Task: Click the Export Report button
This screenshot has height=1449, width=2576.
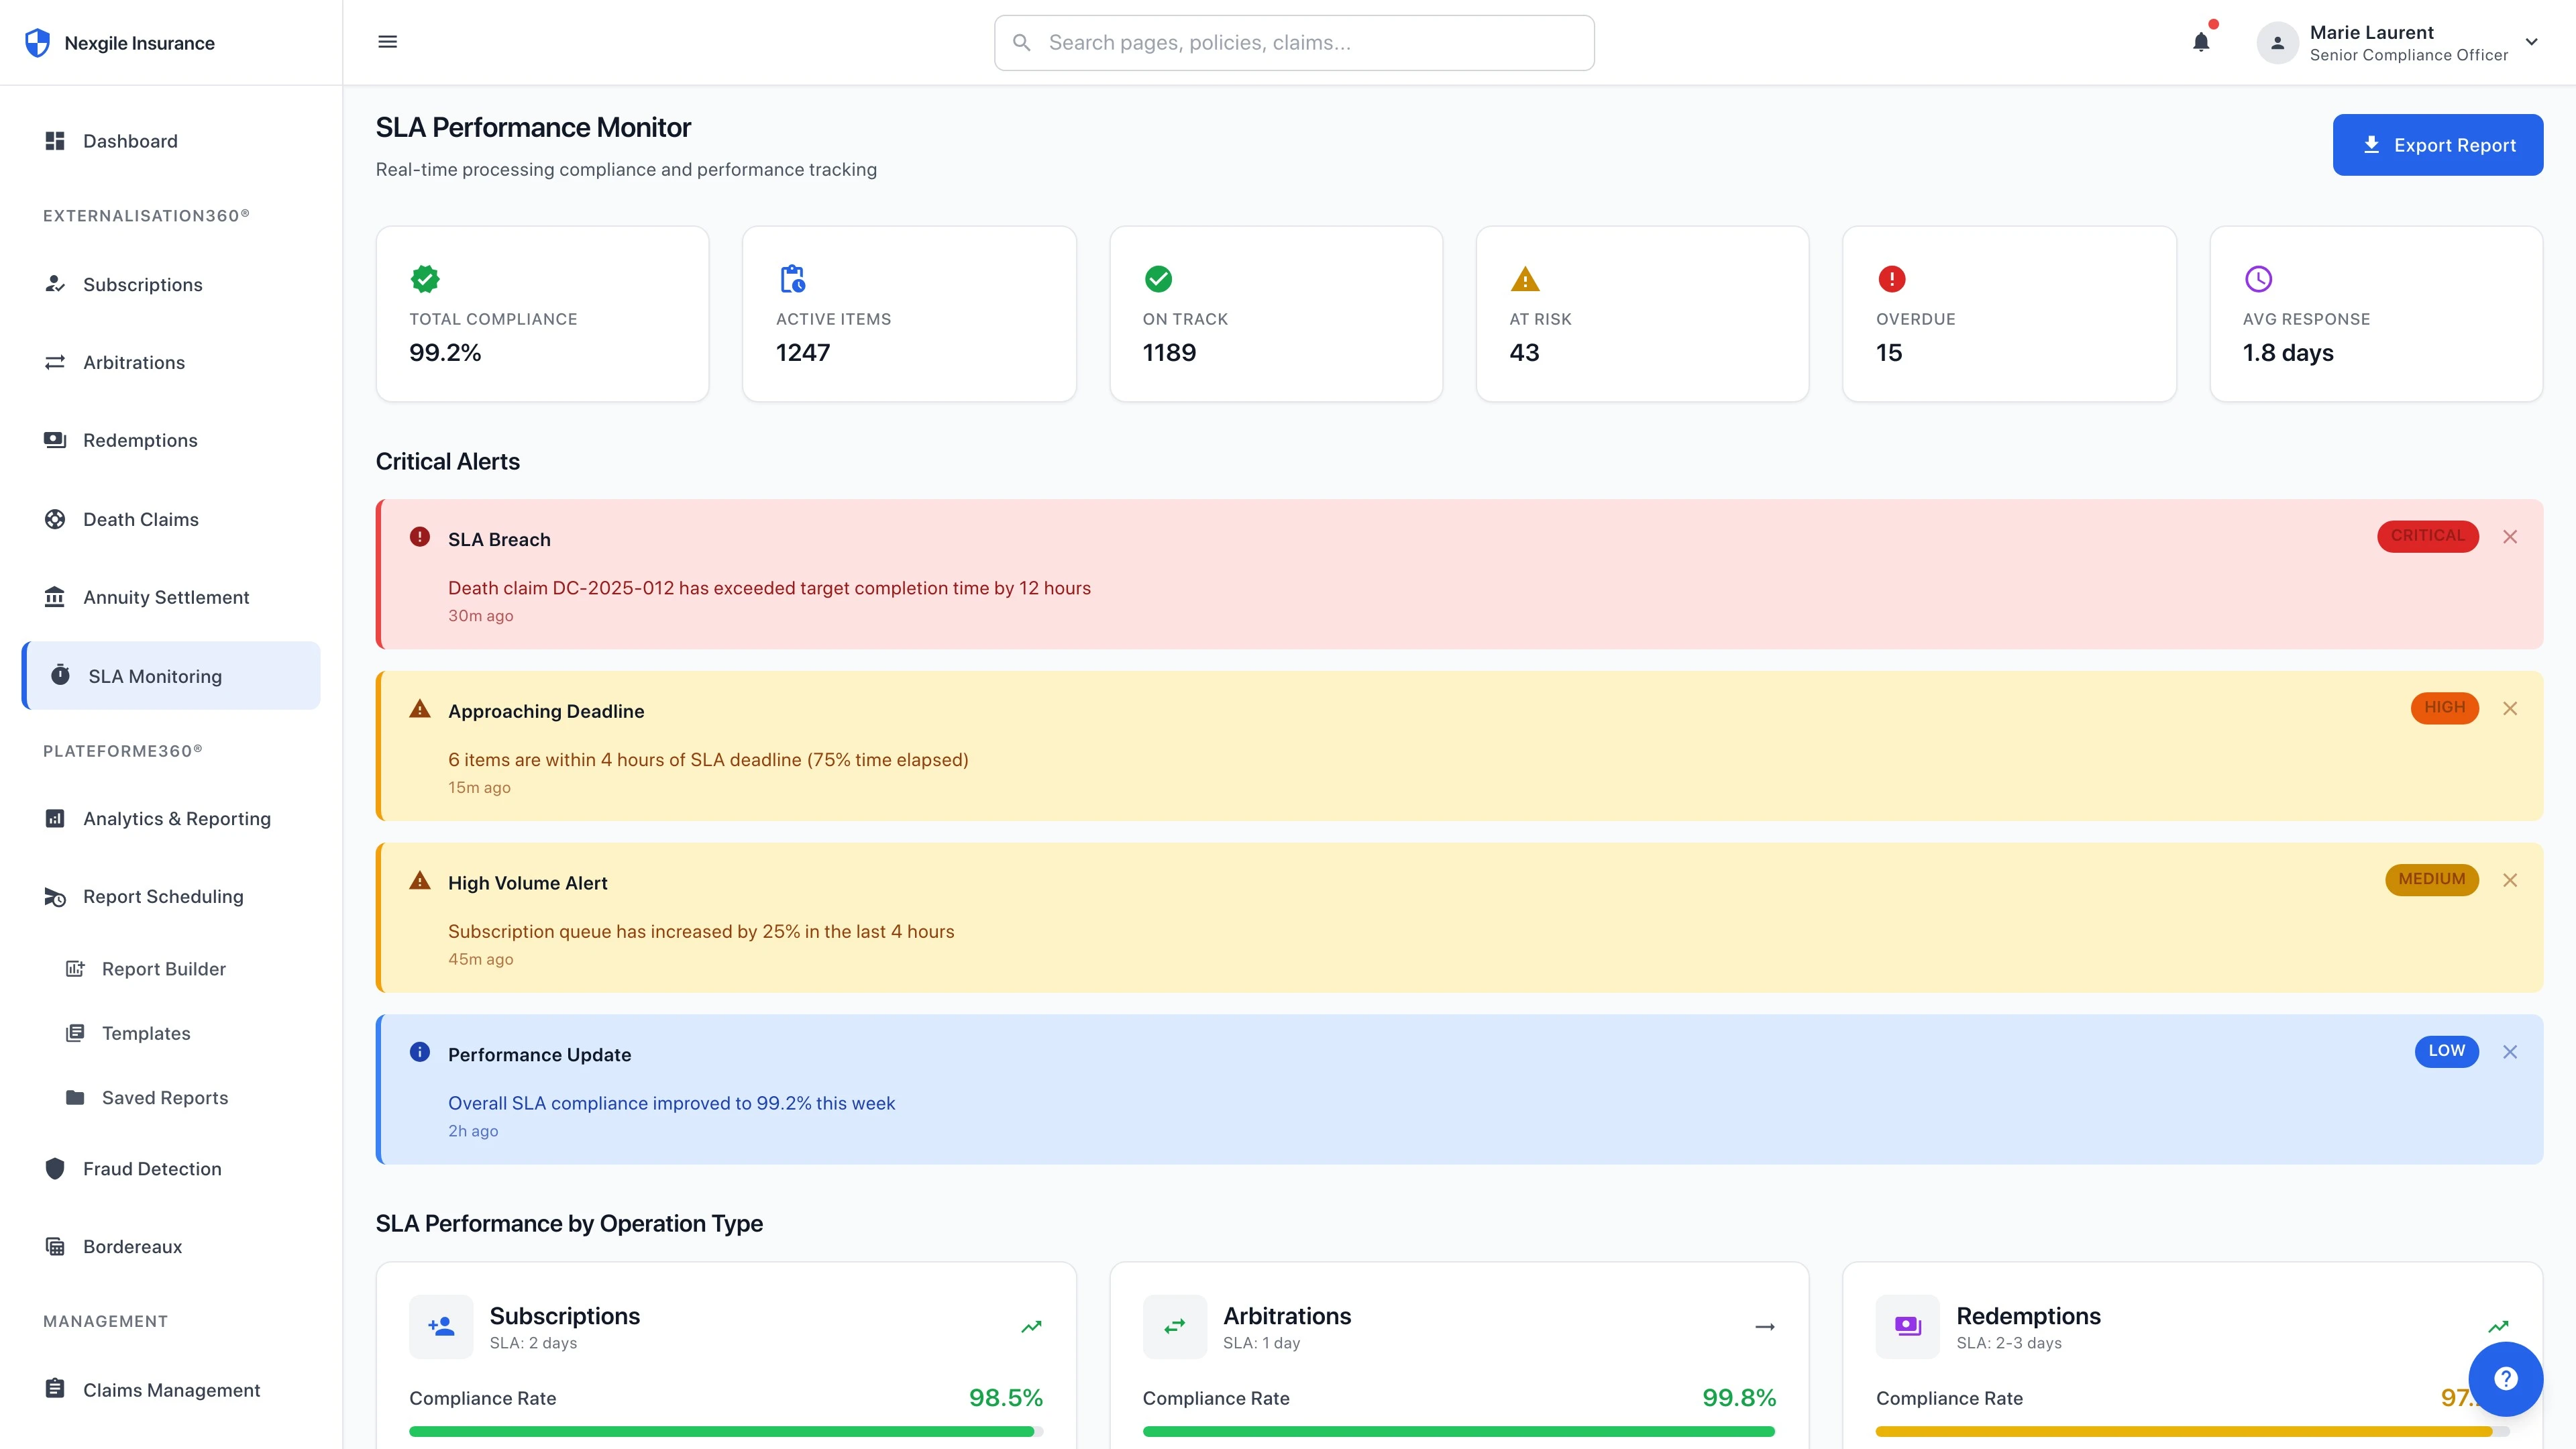Action: [x=2438, y=144]
